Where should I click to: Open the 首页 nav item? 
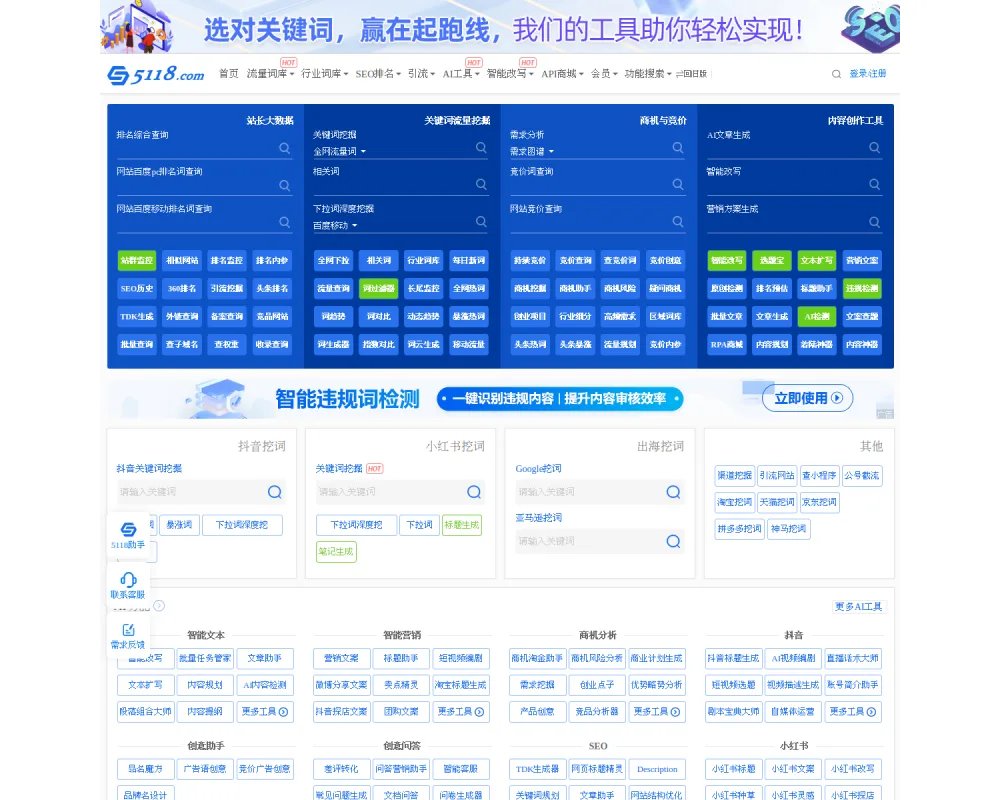click(229, 74)
